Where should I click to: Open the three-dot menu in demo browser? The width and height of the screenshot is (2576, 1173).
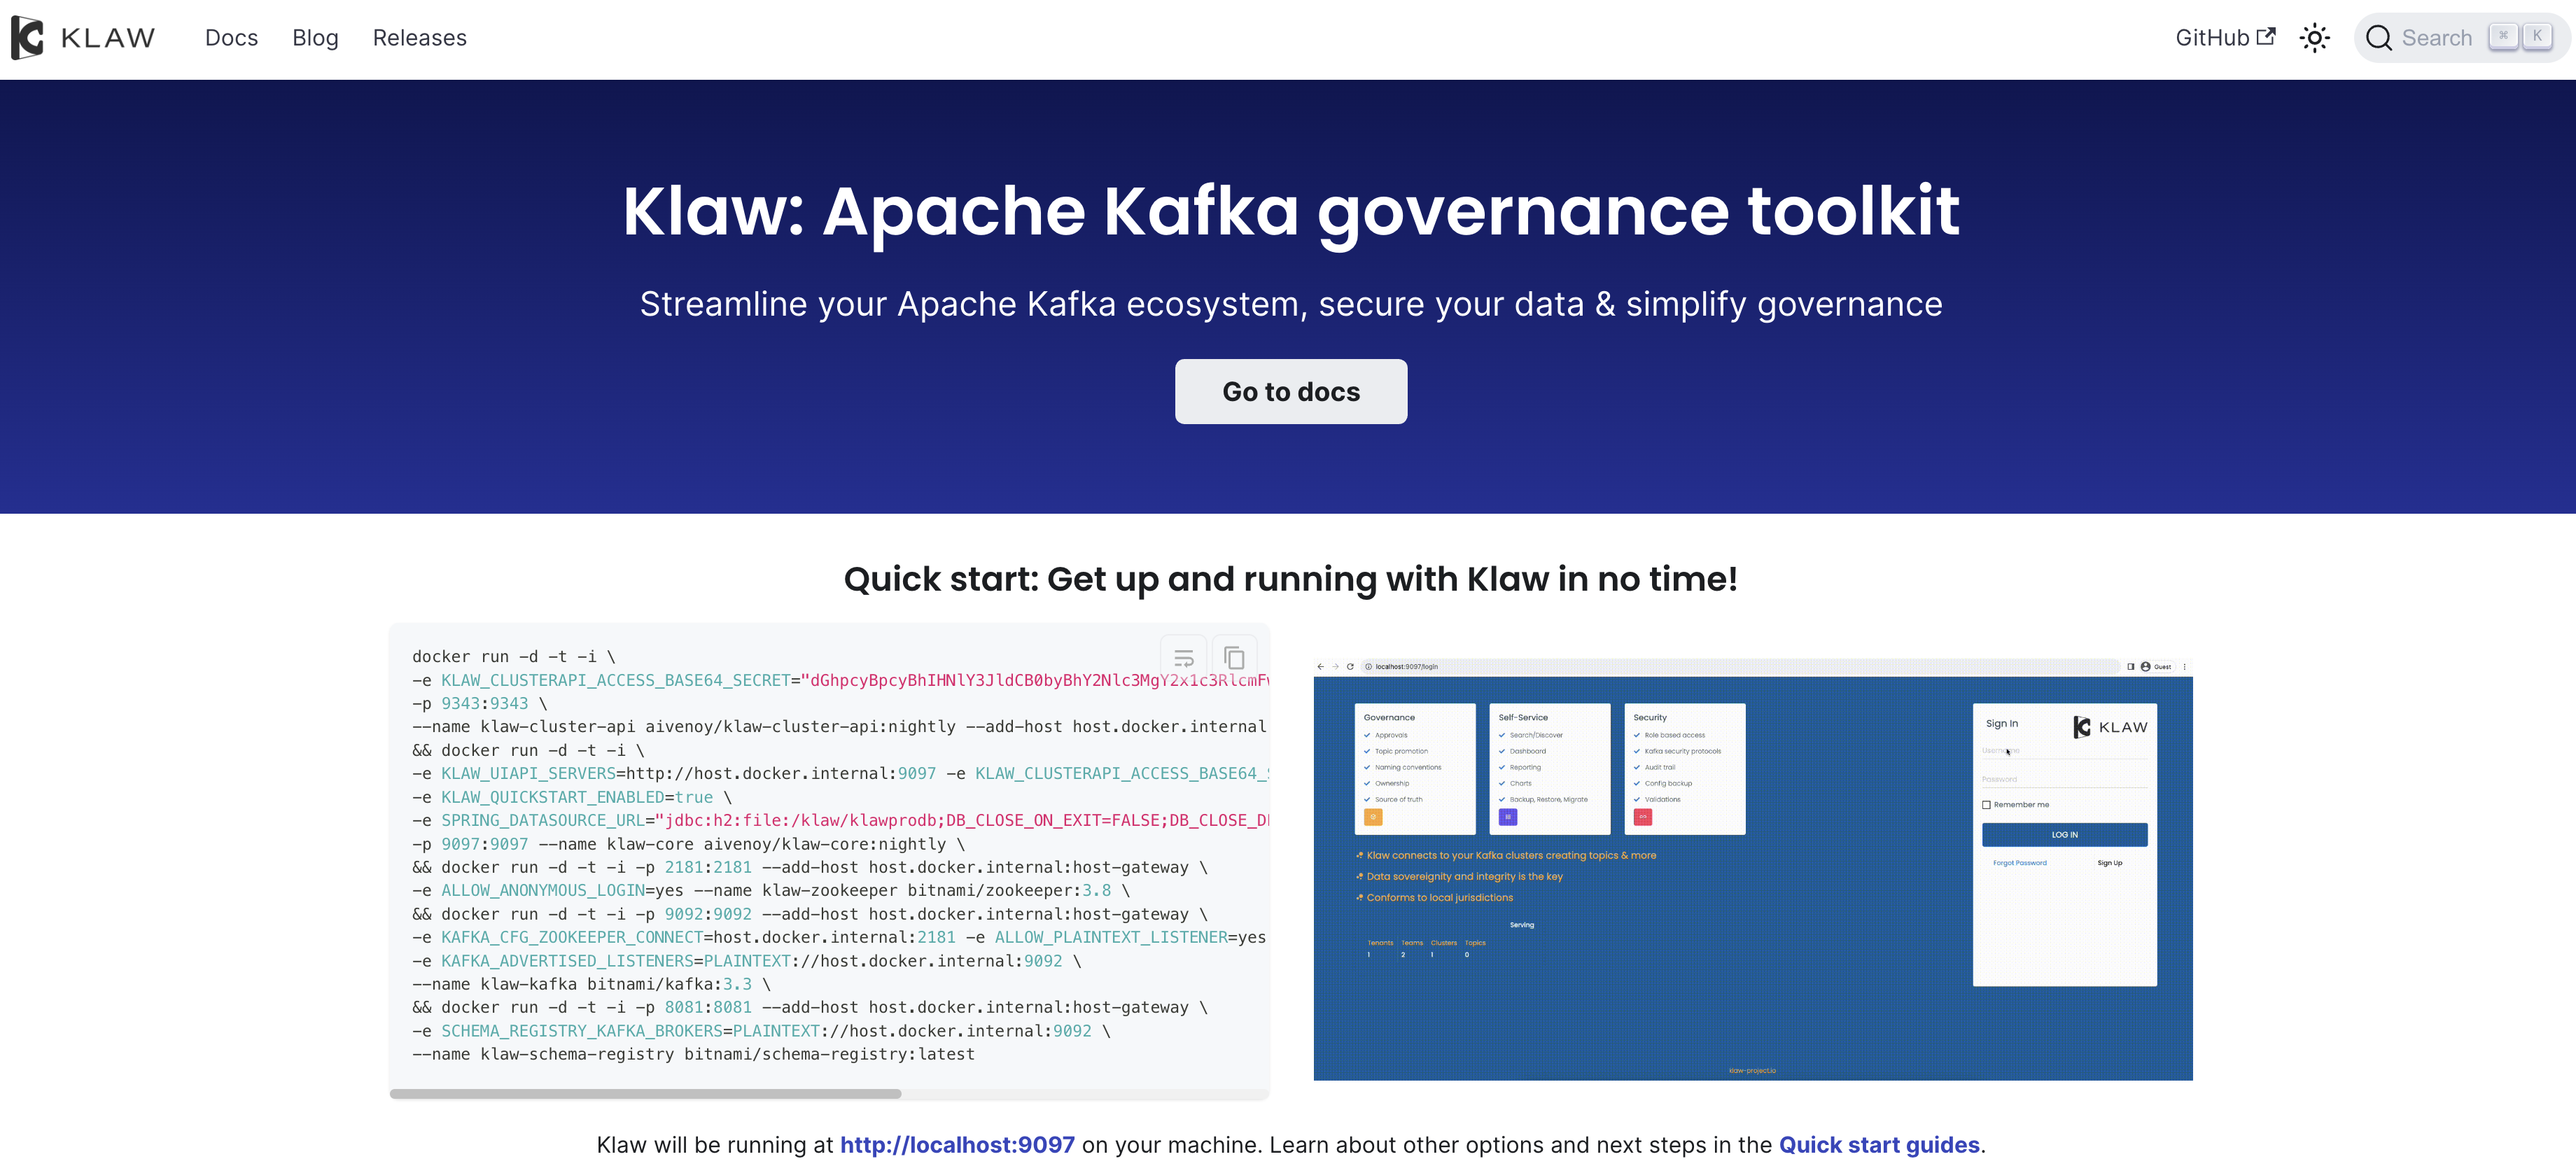pos(2184,666)
